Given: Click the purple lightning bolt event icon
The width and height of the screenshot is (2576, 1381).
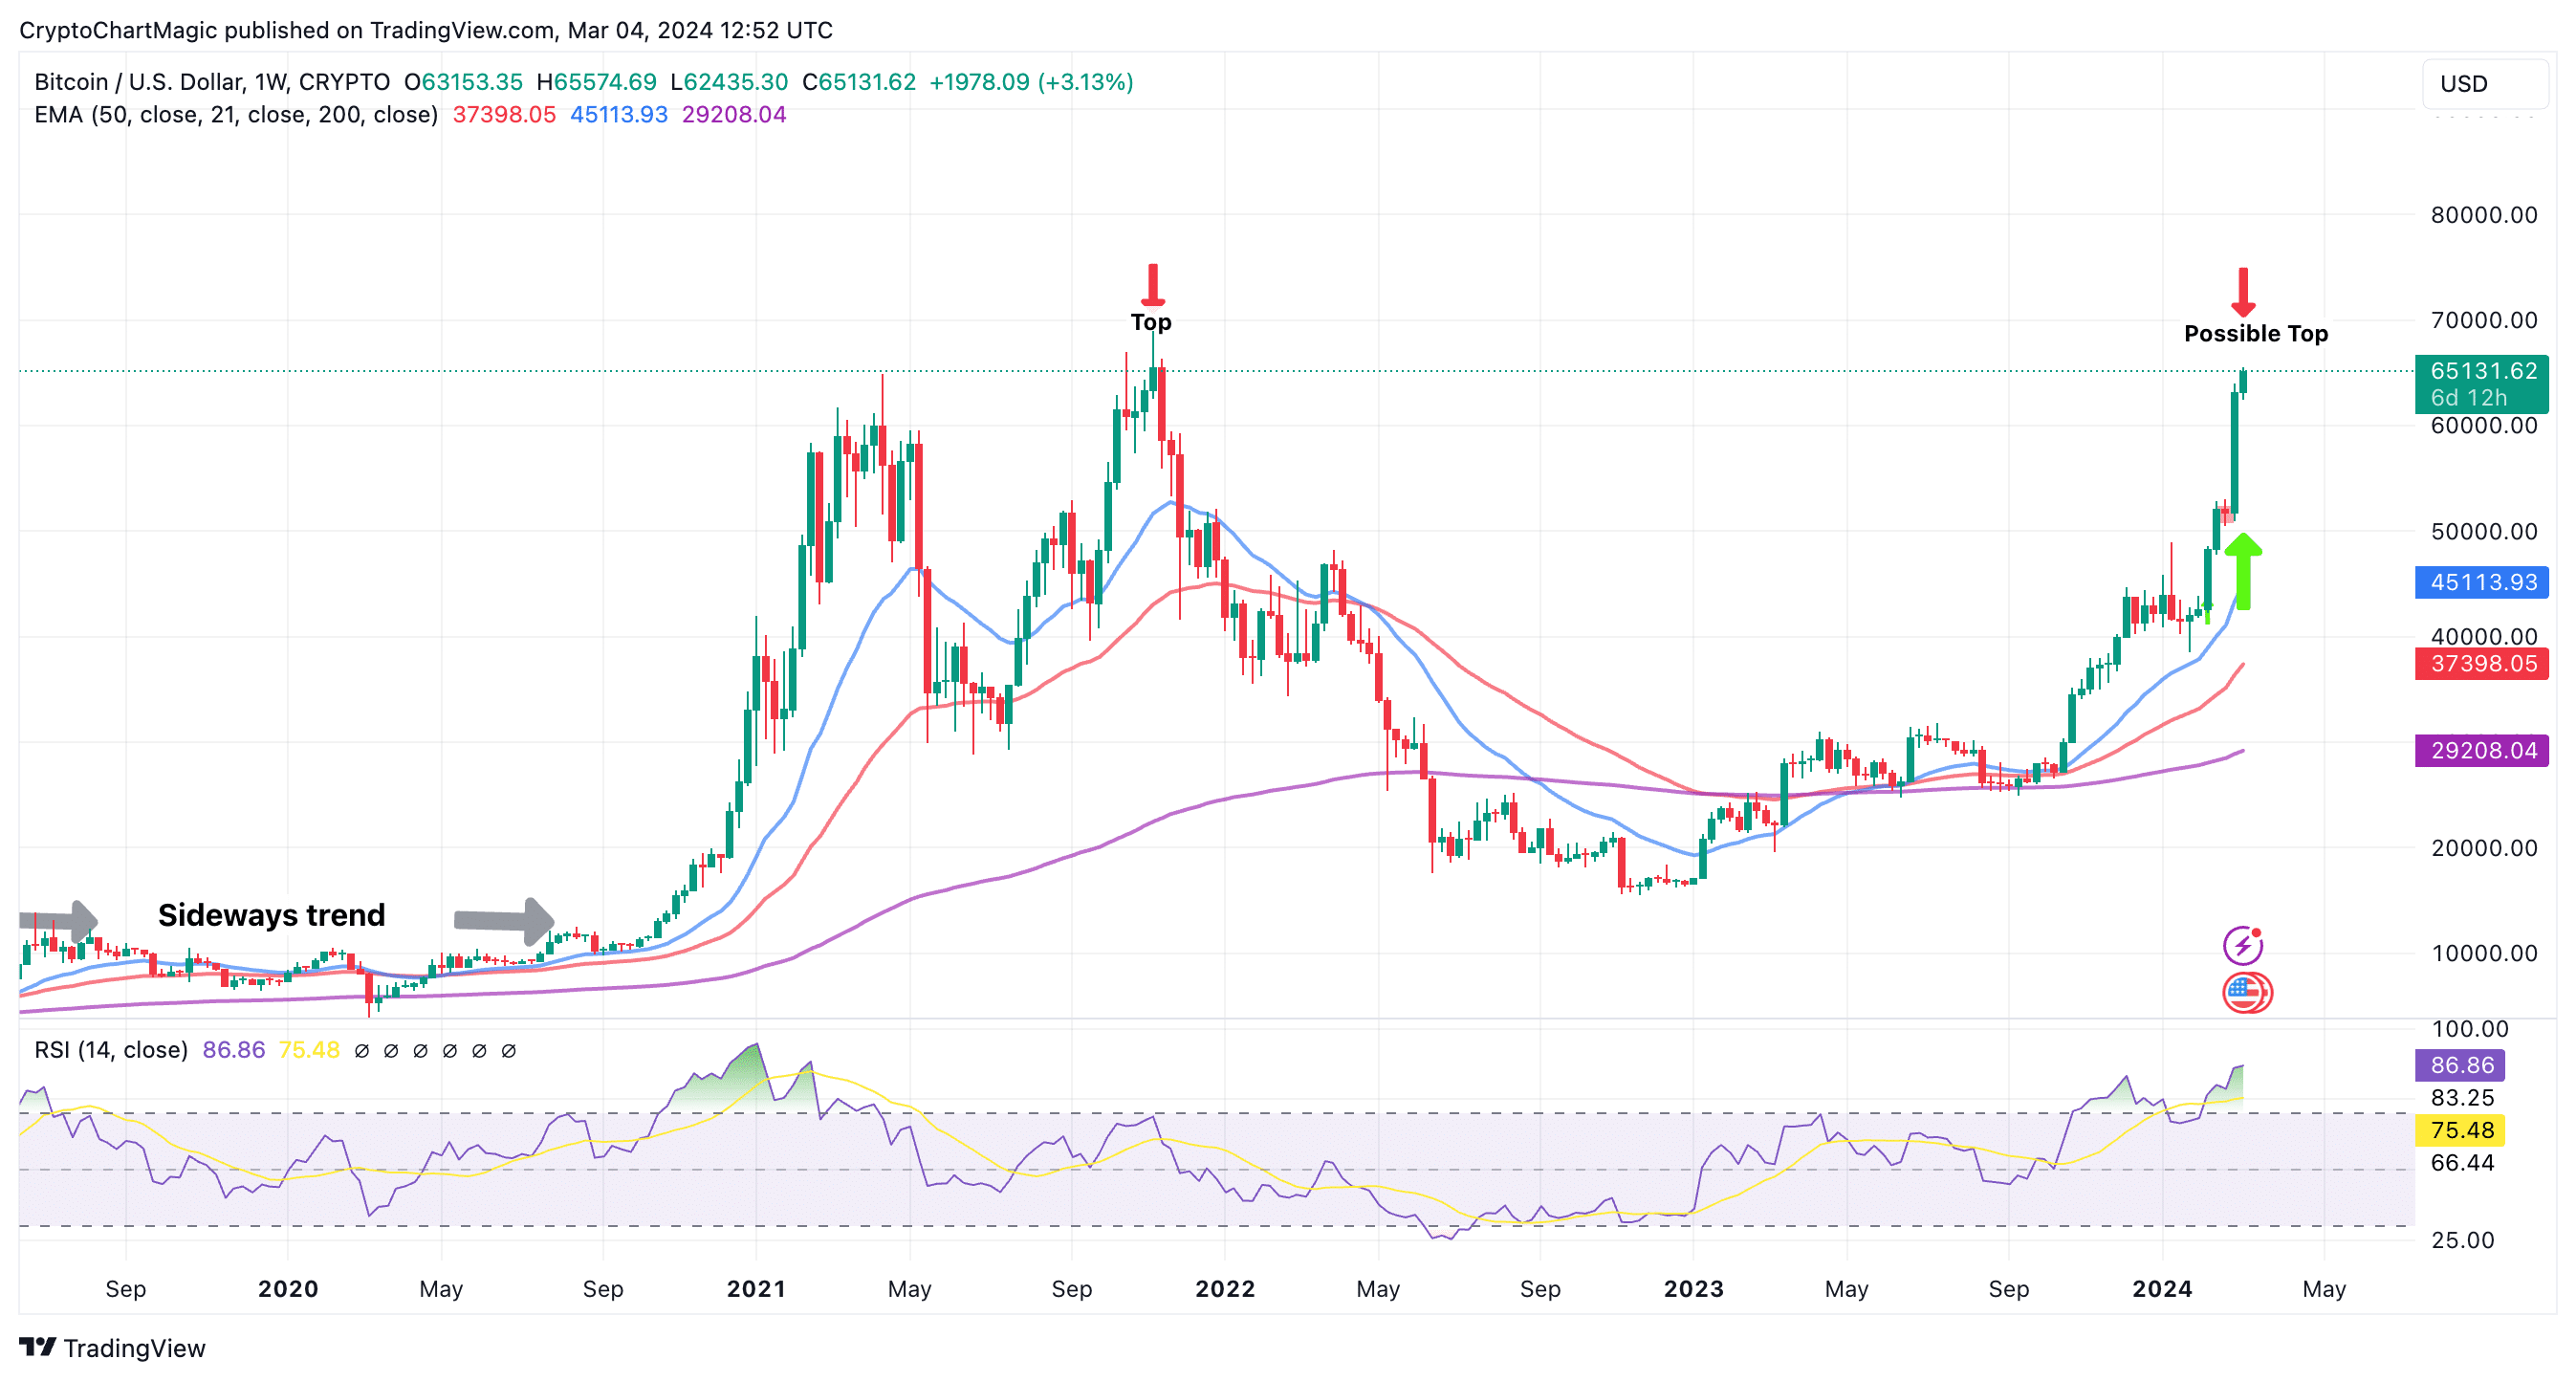Looking at the screenshot, I should pos(2242,945).
